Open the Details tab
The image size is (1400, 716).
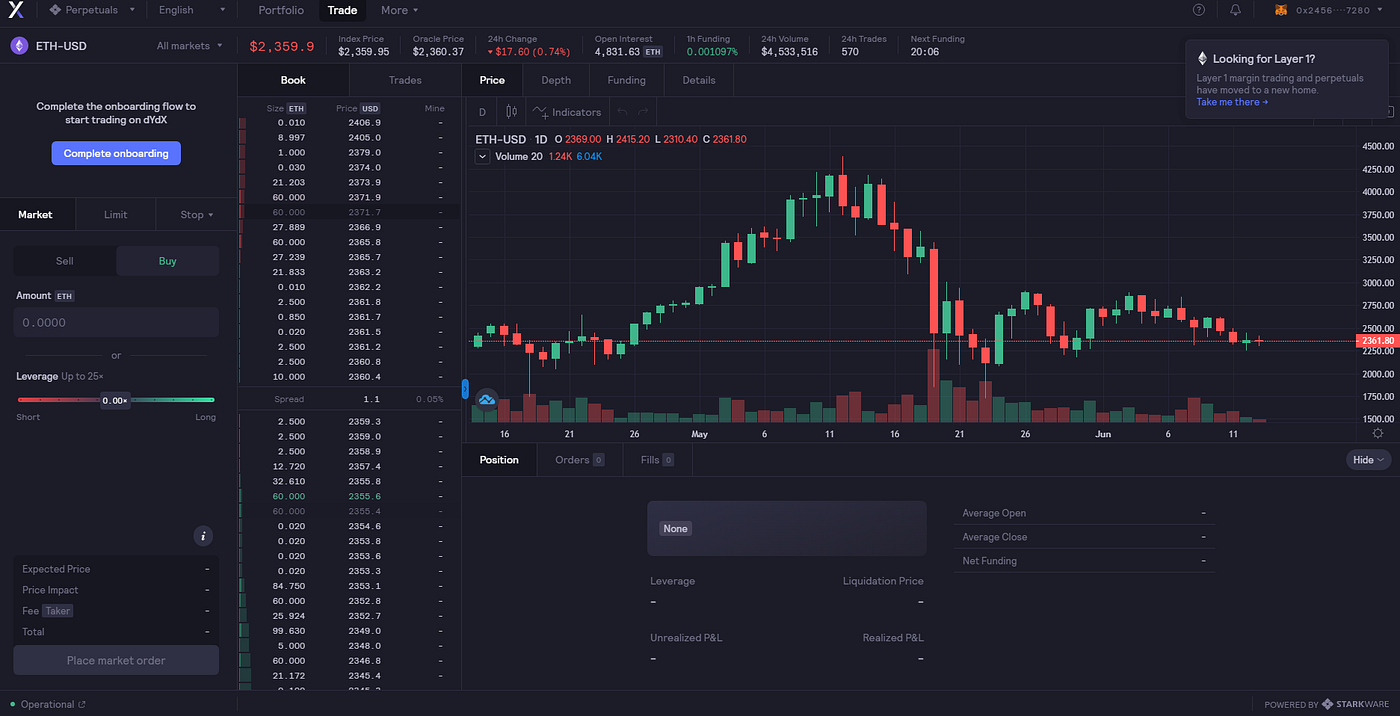[x=699, y=80]
